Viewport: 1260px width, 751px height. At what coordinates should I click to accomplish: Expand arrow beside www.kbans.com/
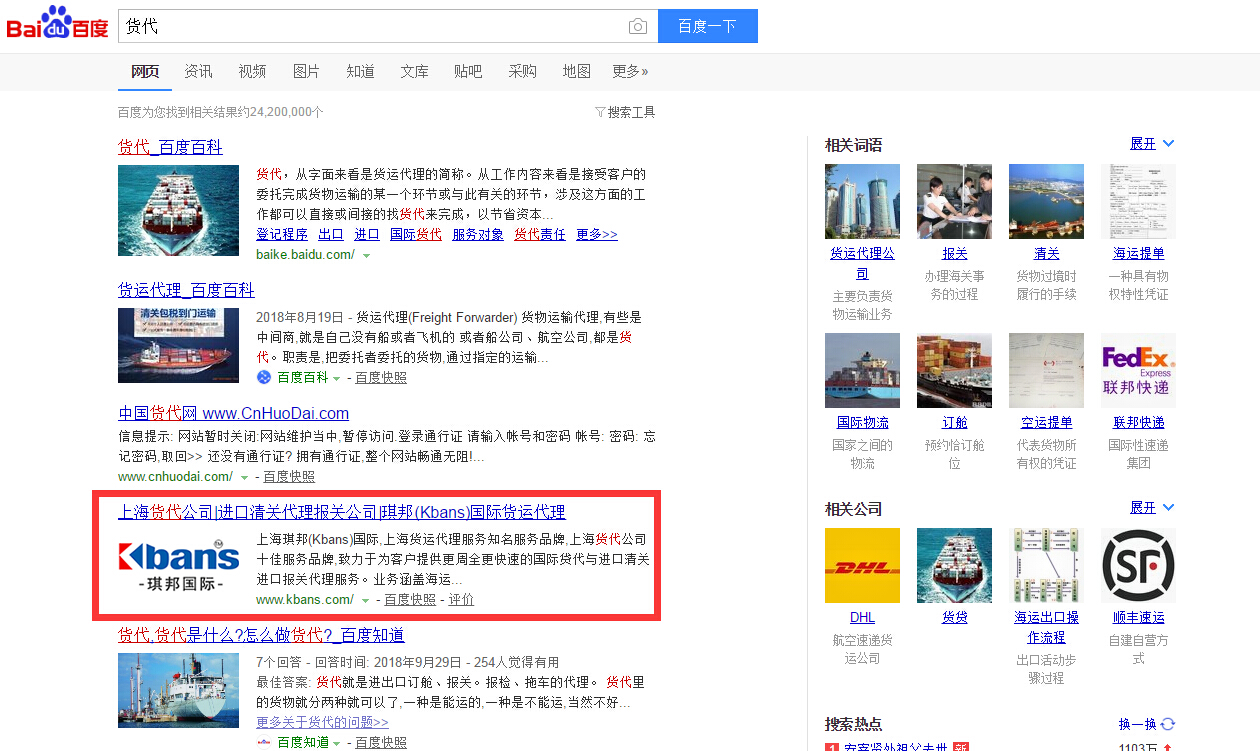point(366,600)
